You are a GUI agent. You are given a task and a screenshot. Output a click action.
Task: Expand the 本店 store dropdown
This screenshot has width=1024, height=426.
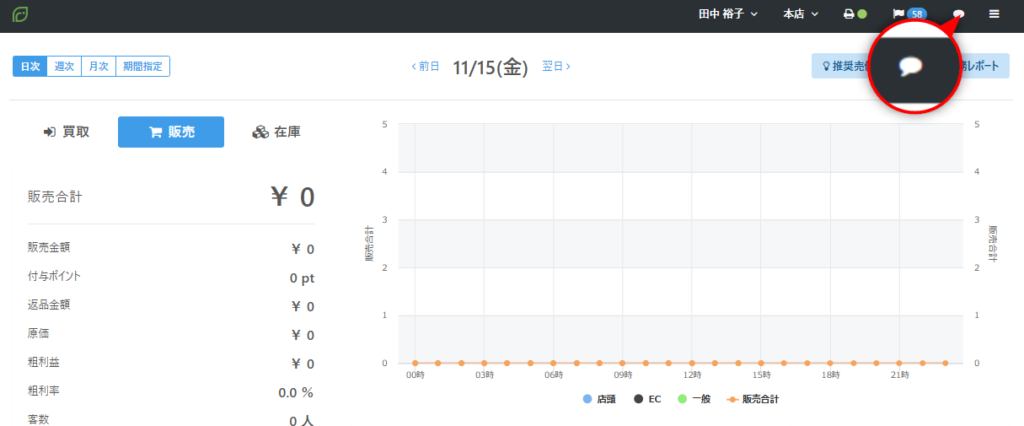click(x=801, y=14)
